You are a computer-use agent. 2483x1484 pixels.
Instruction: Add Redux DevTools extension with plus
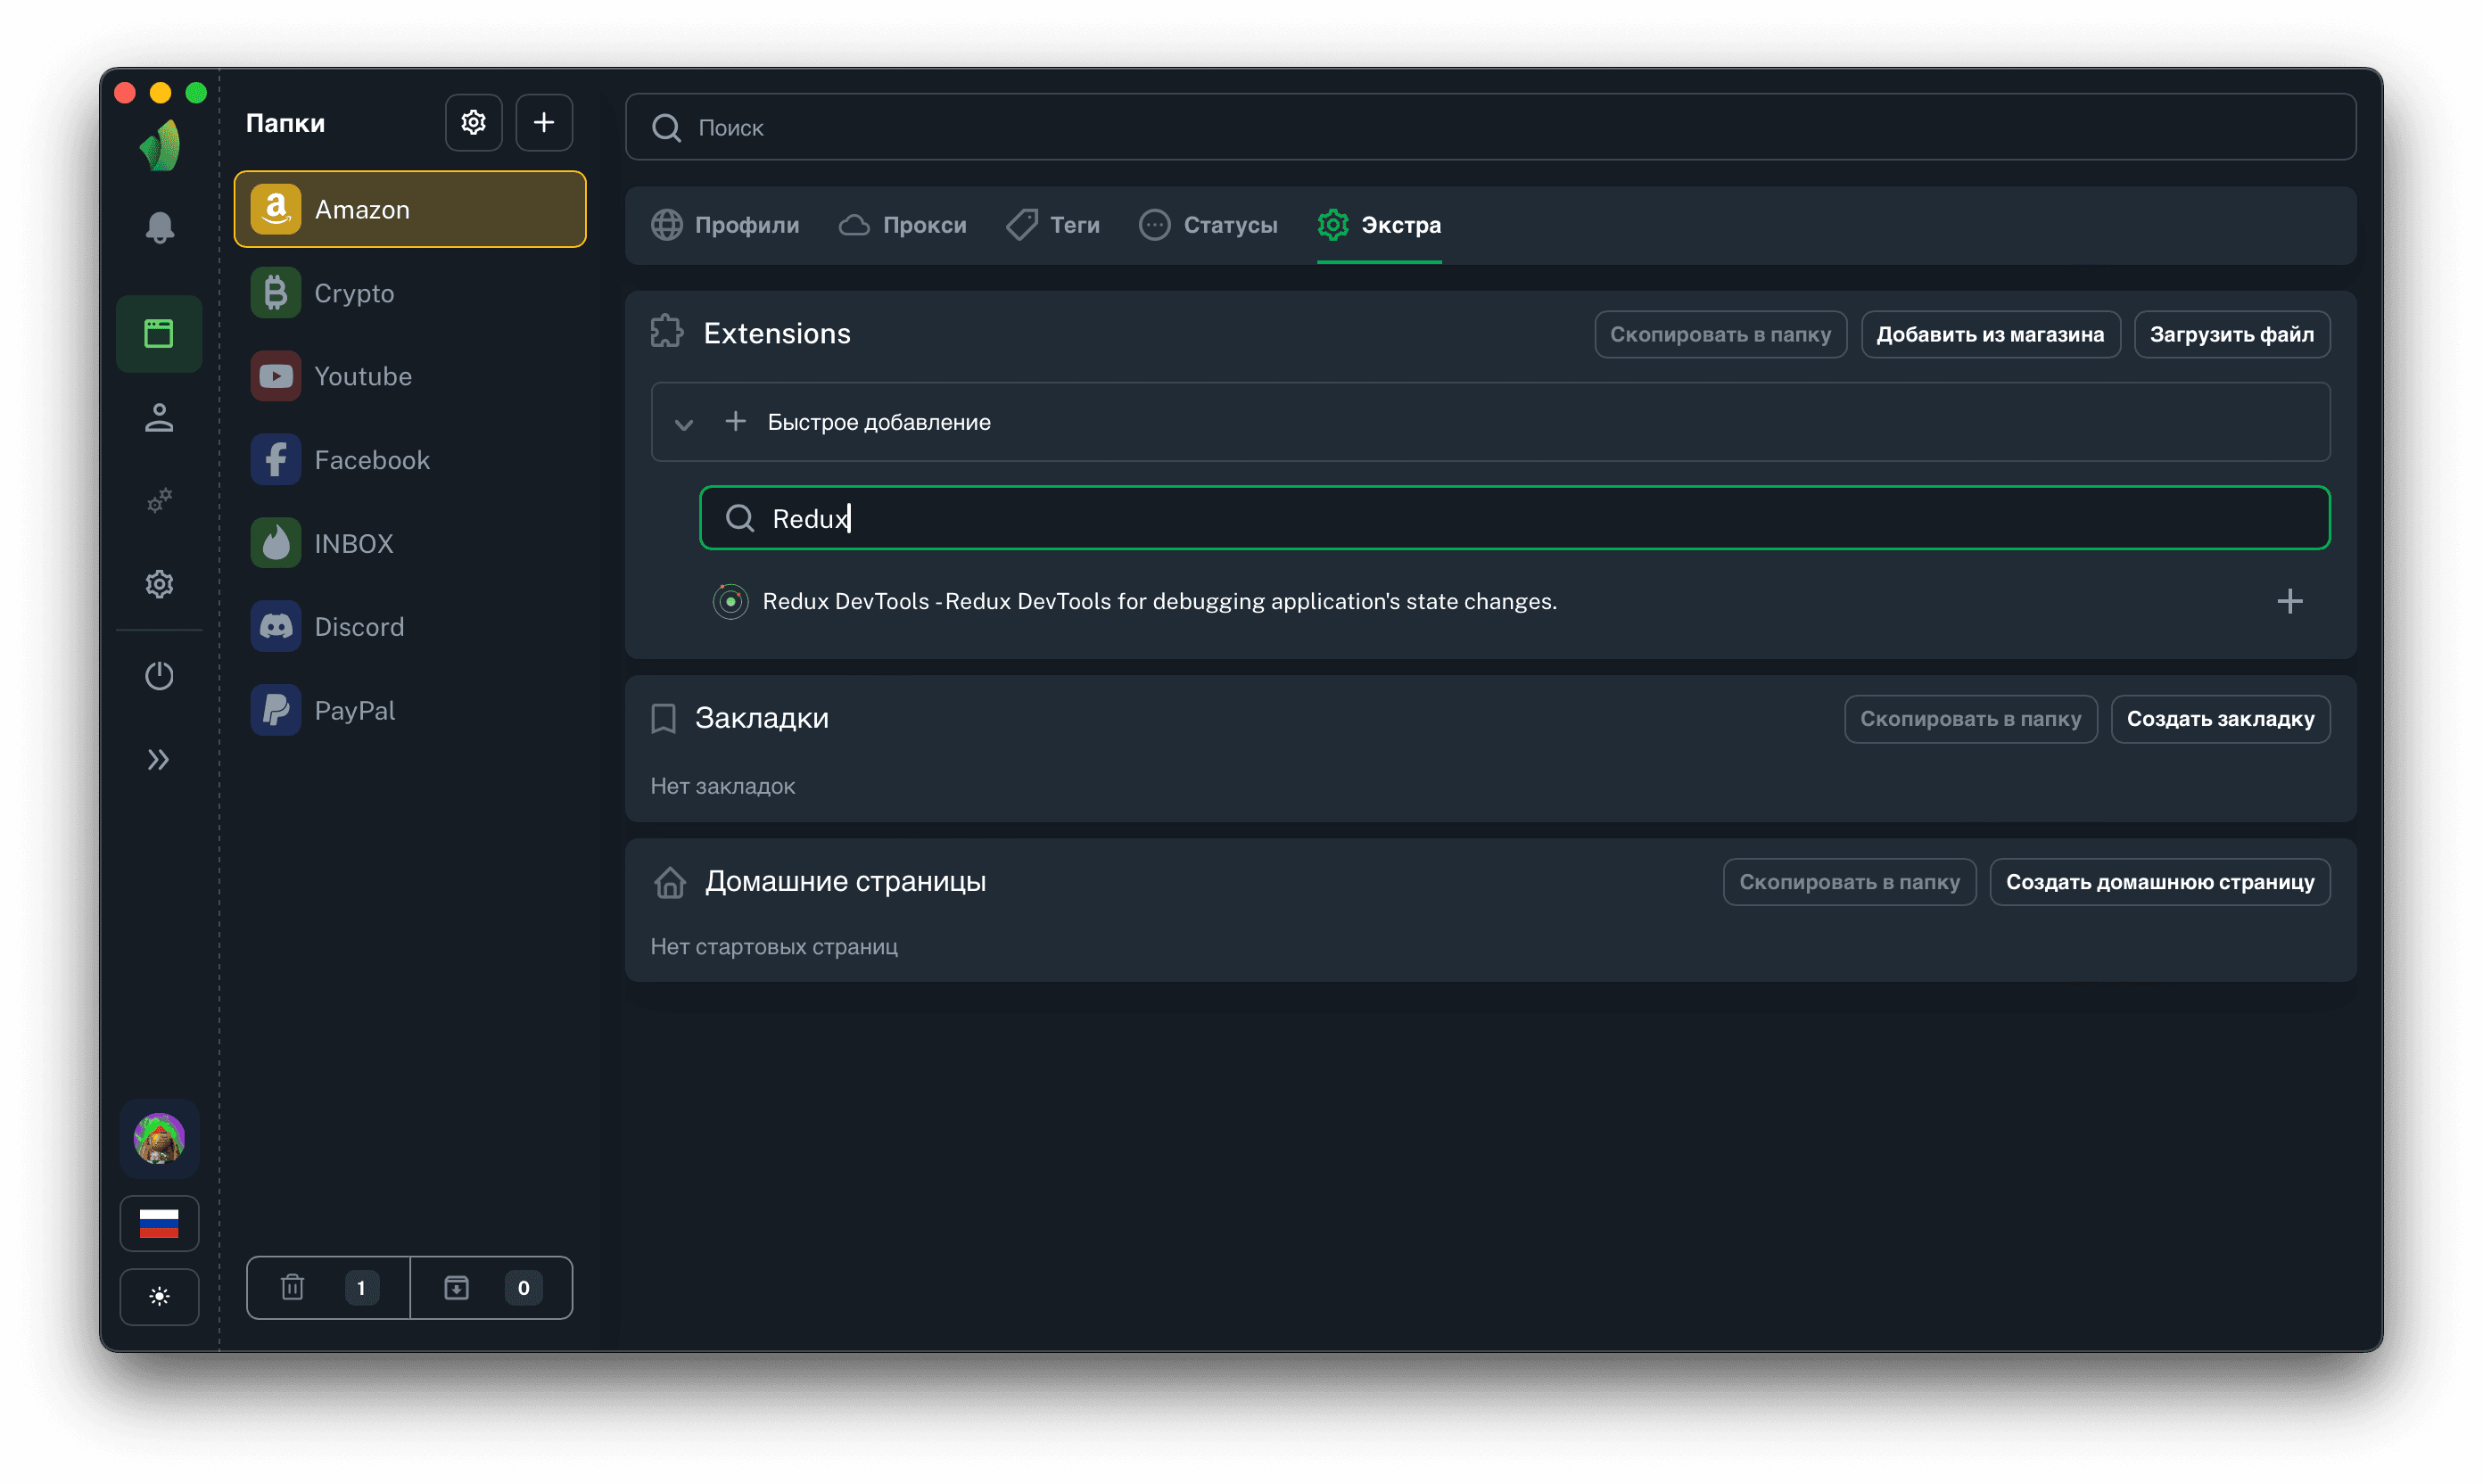coord(2289,601)
